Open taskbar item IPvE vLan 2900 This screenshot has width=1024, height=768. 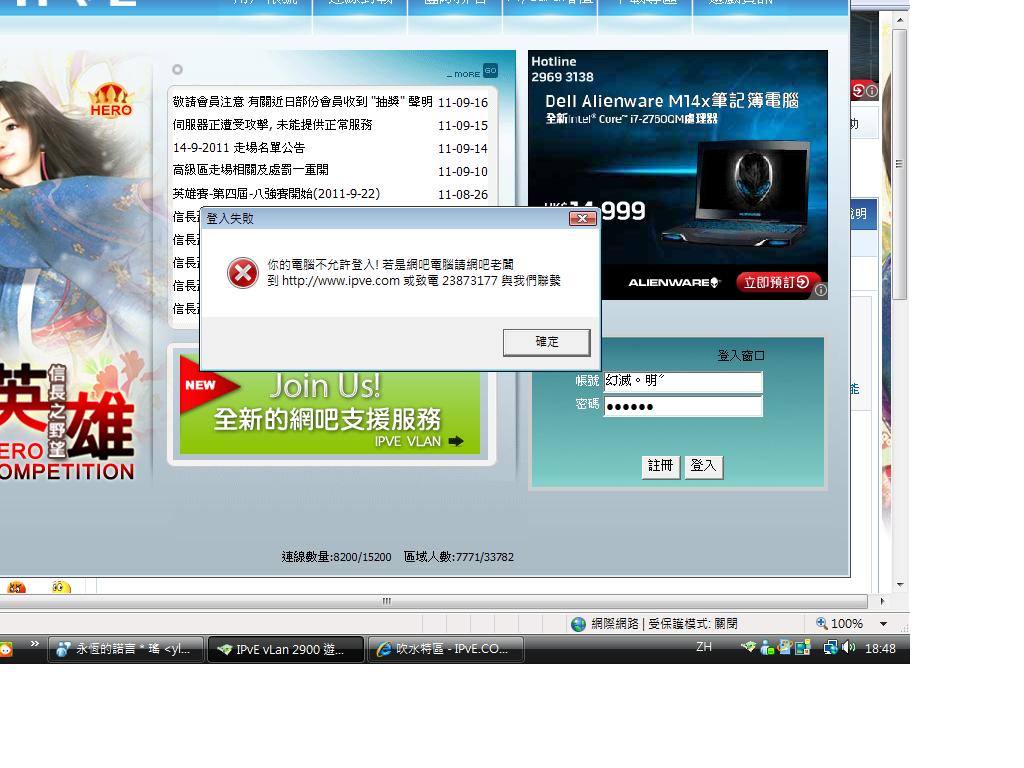coord(285,649)
